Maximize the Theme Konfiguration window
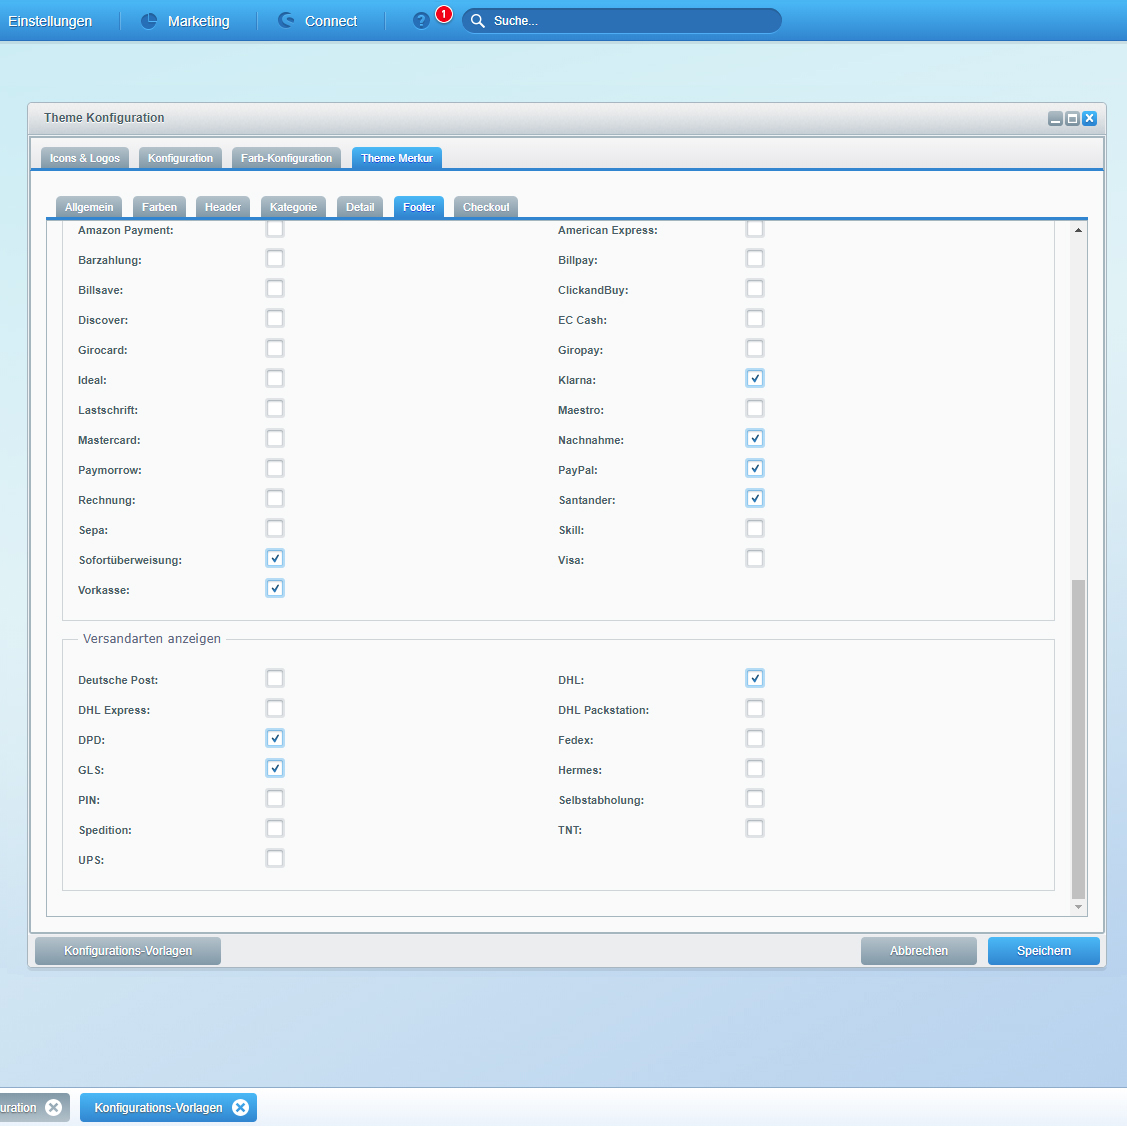The height and width of the screenshot is (1127, 1127). [x=1072, y=118]
